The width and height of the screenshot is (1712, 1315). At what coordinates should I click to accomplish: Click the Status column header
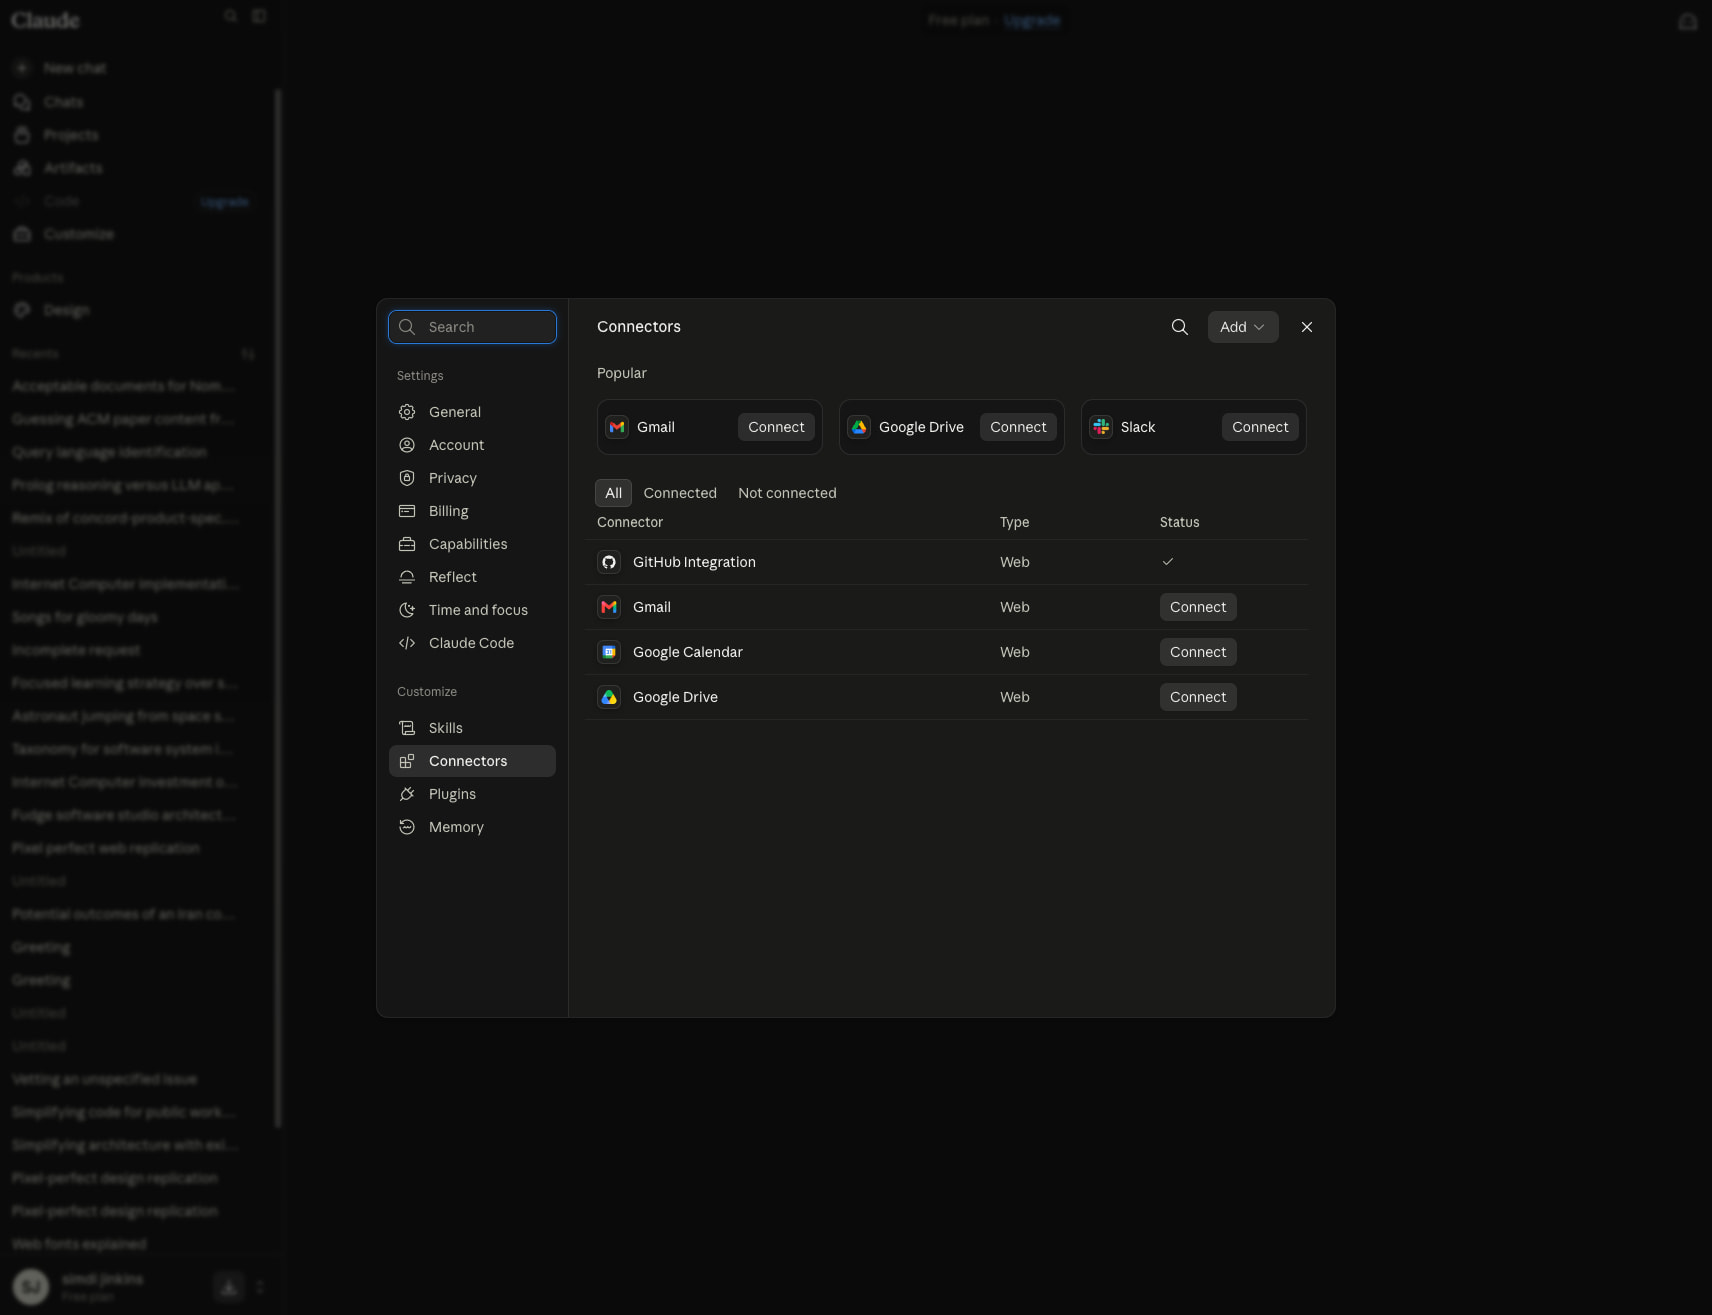coord(1179,522)
